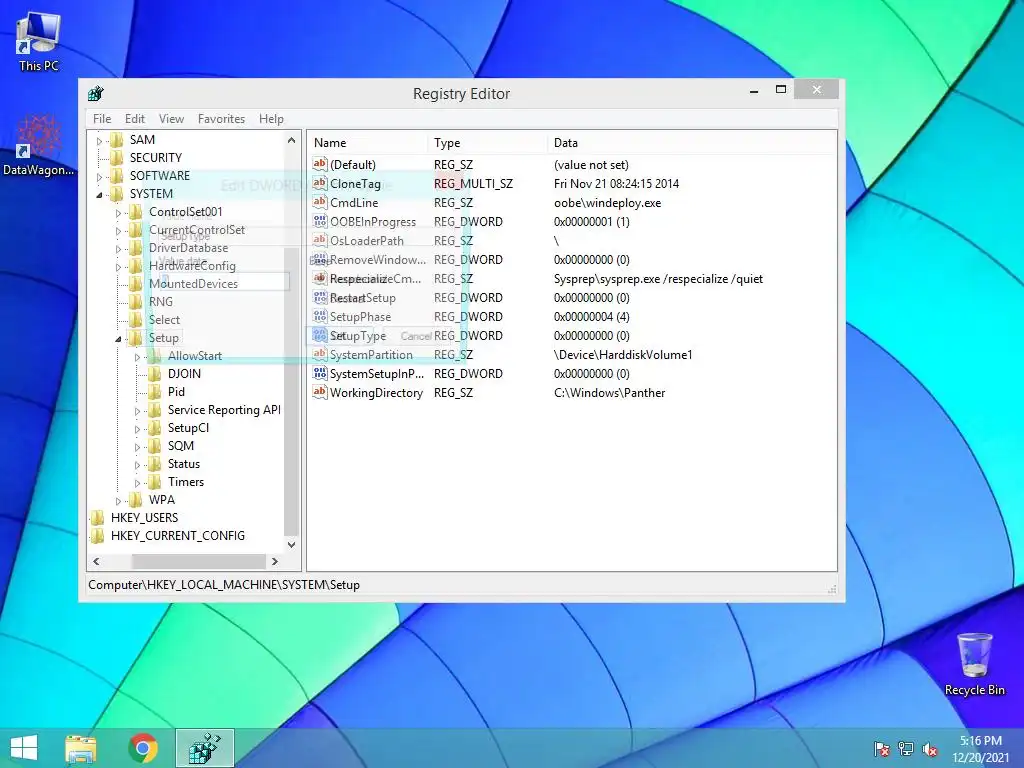This screenshot has height=768, width=1024.
Task: Expand the WPA key
Action: point(118,501)
